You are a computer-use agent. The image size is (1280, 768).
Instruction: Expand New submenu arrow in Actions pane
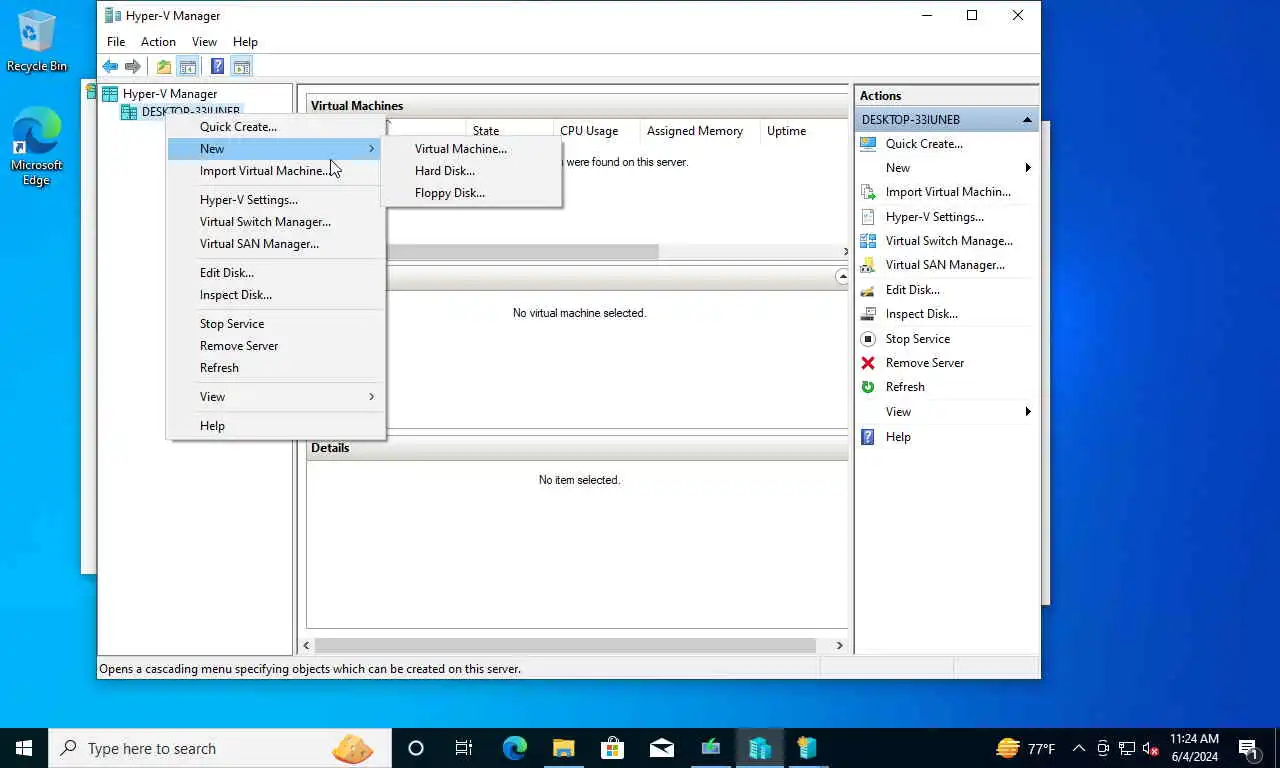coord(1028,168)
